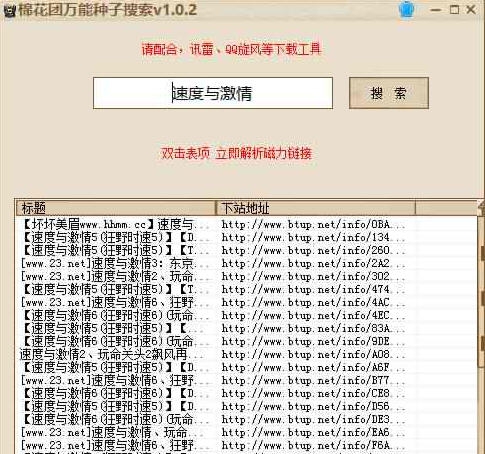This screenshot has height=454, width=485.
Task: Select the URL ending info/2A2
Action: coord(313,263)
